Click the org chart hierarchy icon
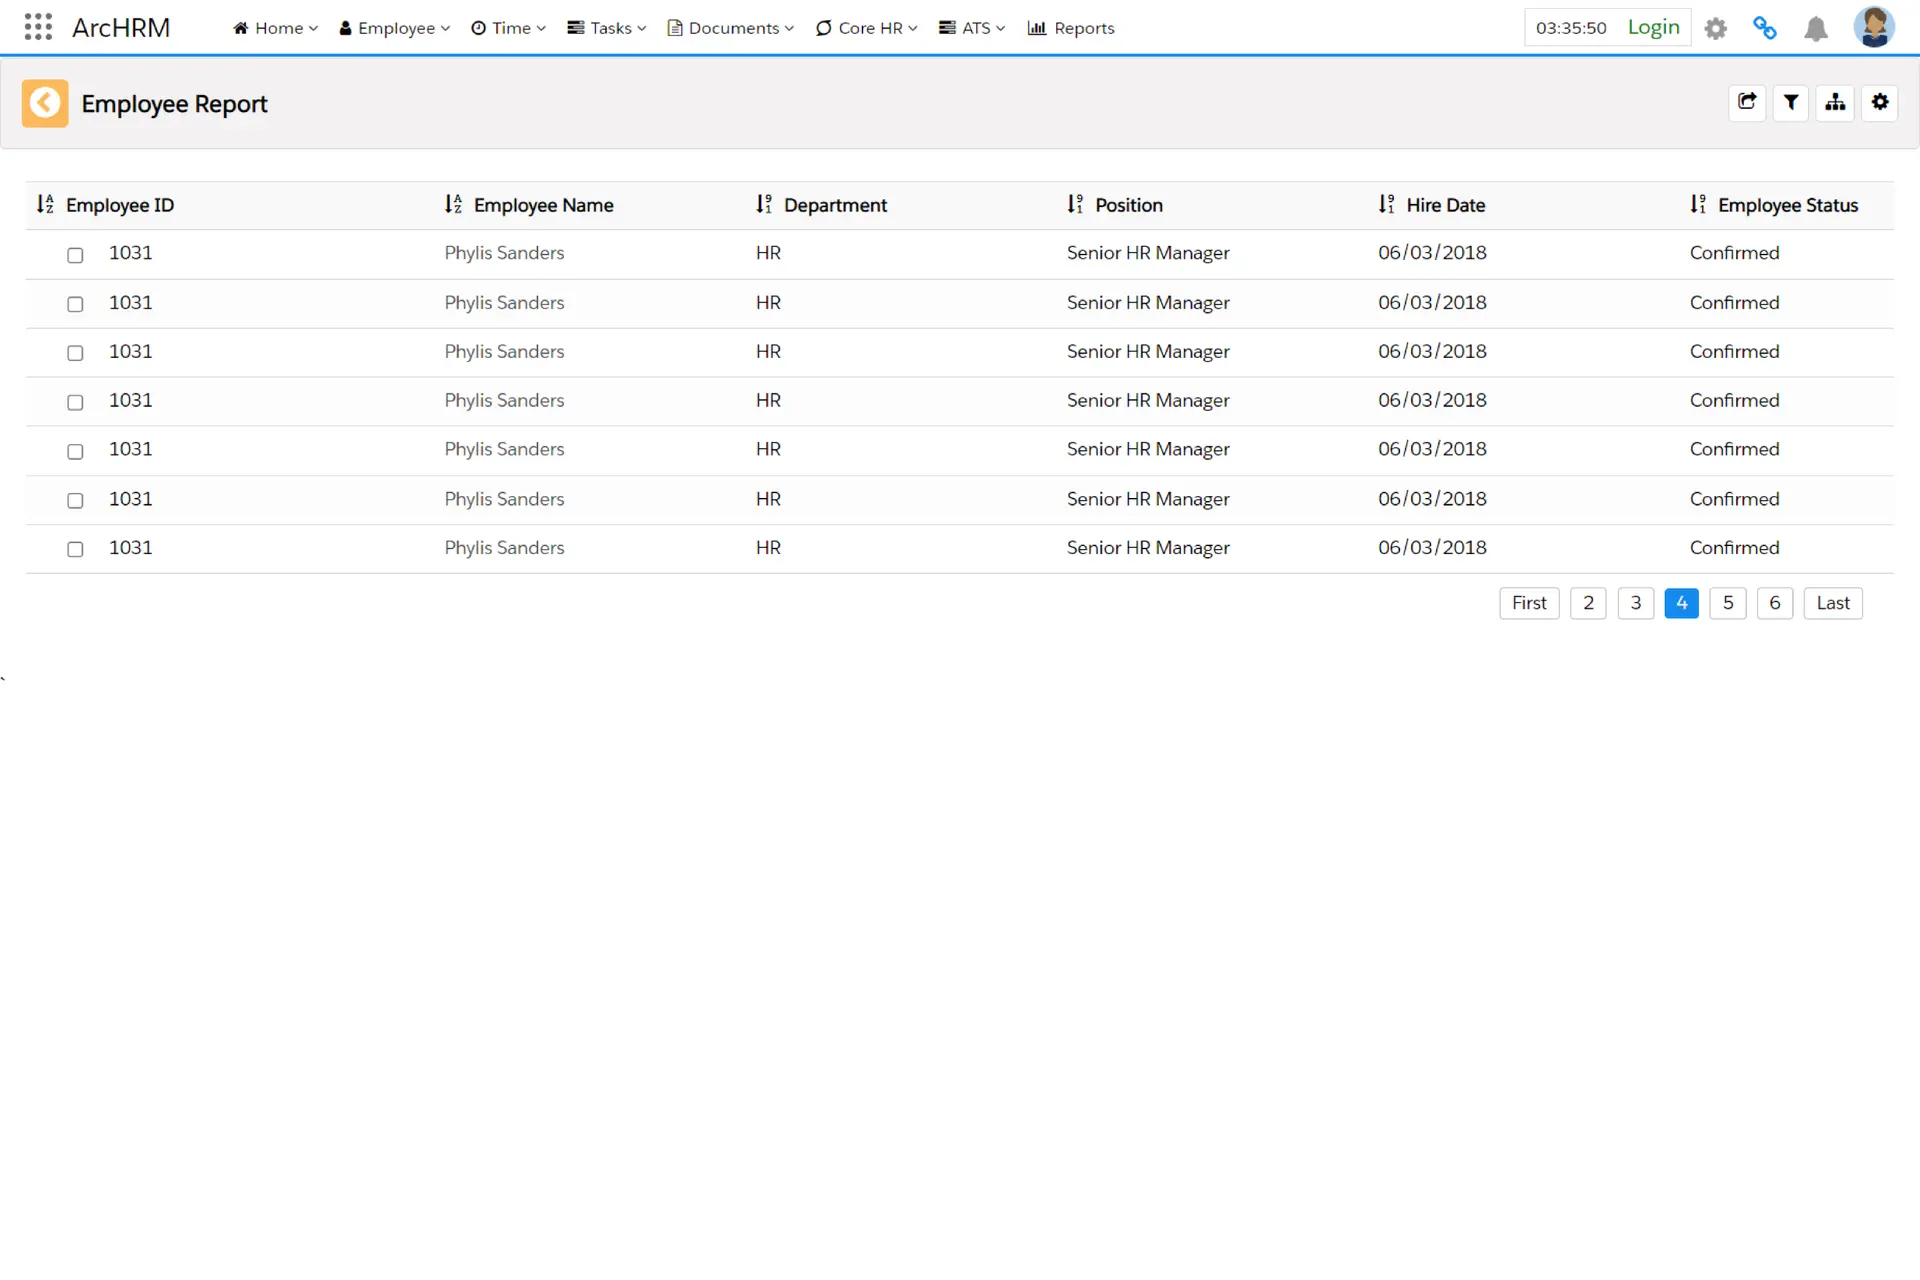 pos(1835,102)
